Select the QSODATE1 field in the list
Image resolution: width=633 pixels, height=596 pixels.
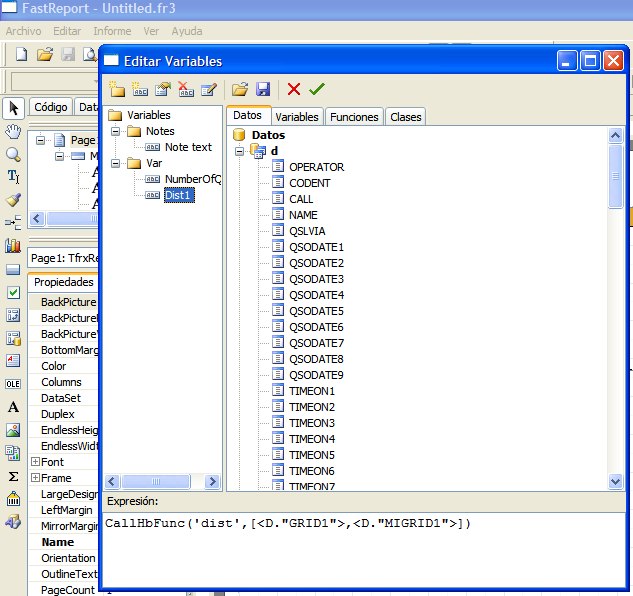(316, 247)
